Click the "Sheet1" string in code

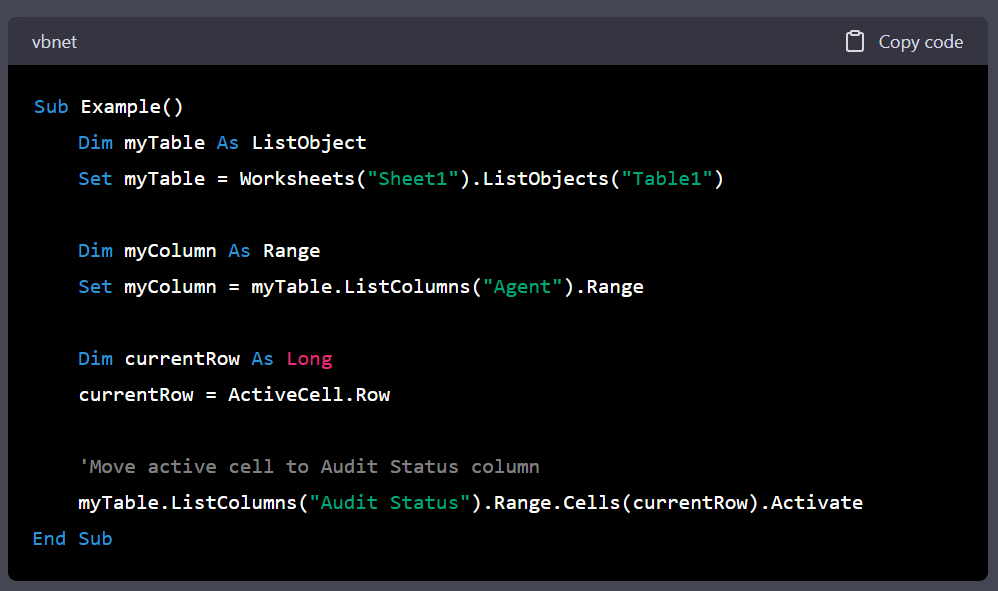413,179
